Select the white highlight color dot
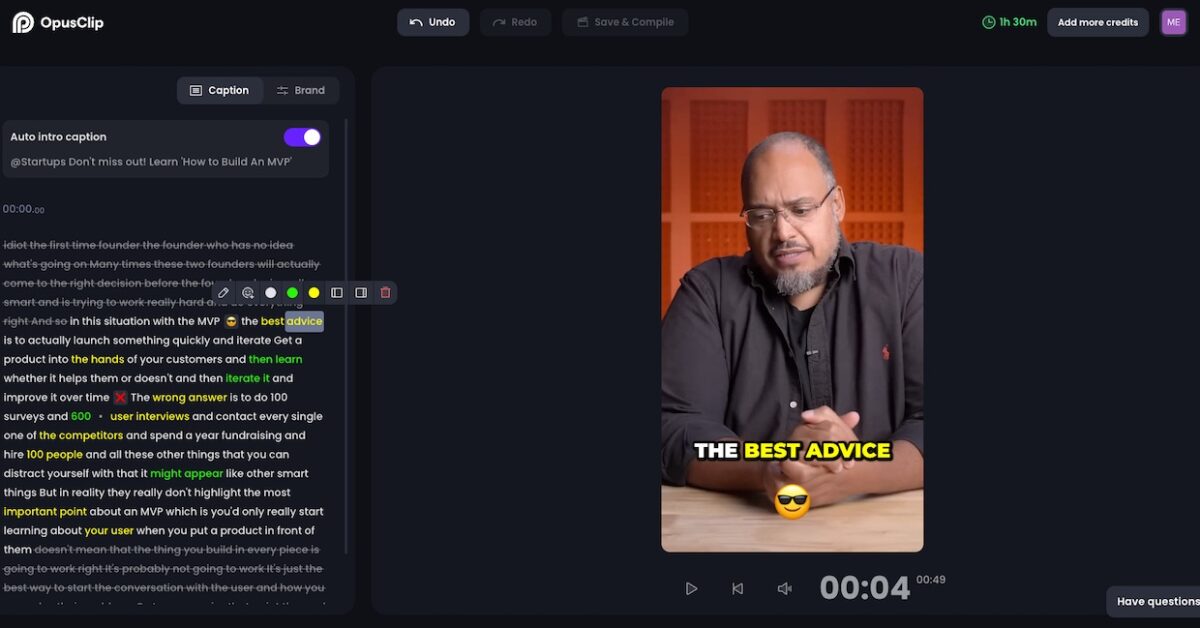This screenshot has height=628, width=1200. [x=270, y=293]
